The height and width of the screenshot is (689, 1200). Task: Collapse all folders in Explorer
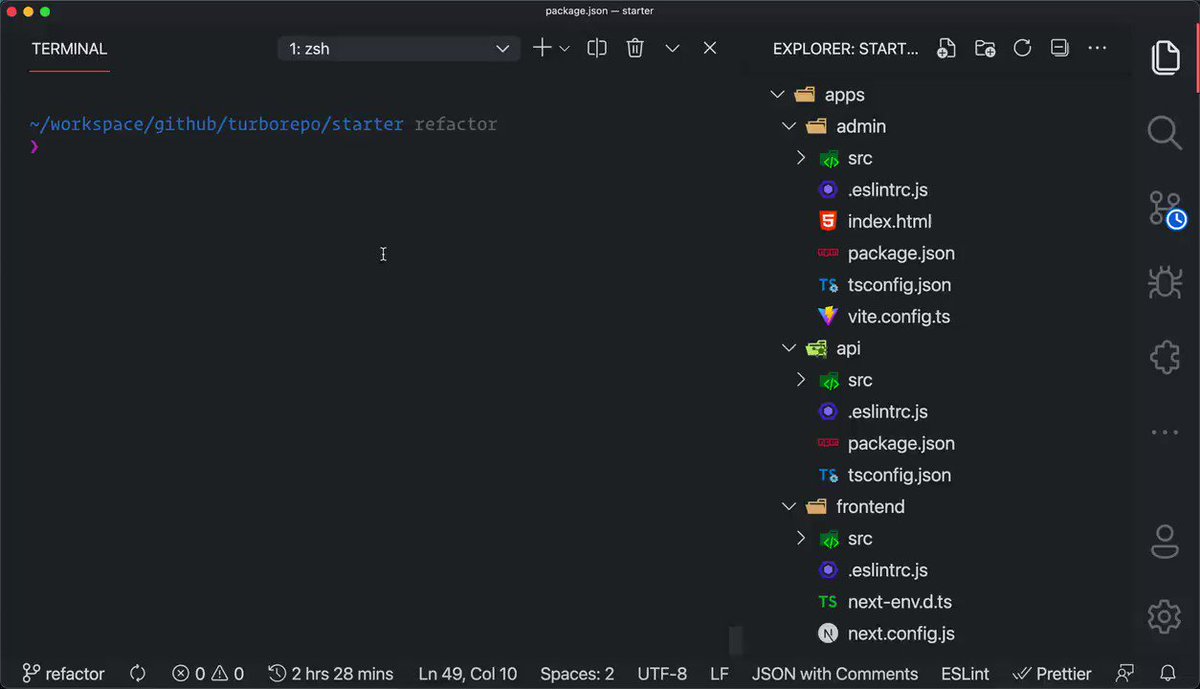coord(1059,47)
